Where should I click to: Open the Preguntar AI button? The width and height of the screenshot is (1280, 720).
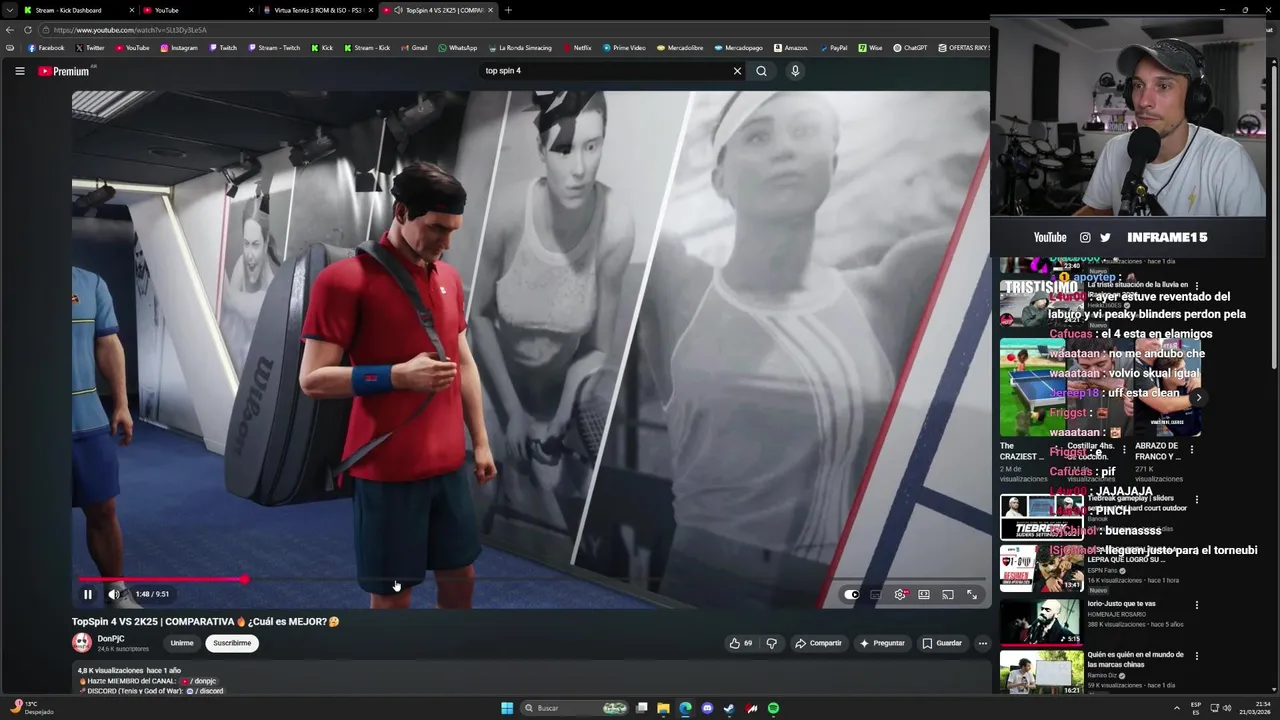[882, 643]
